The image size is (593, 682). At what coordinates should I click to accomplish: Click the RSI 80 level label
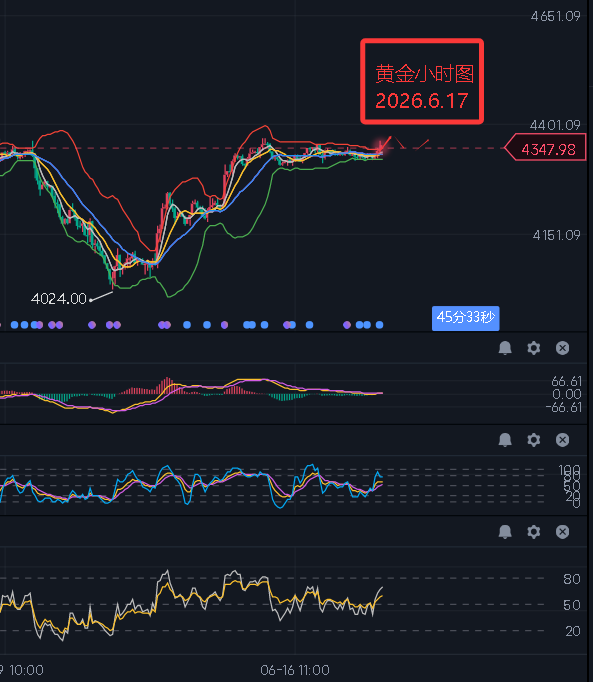pyautogui.click(x=571, y=579)
